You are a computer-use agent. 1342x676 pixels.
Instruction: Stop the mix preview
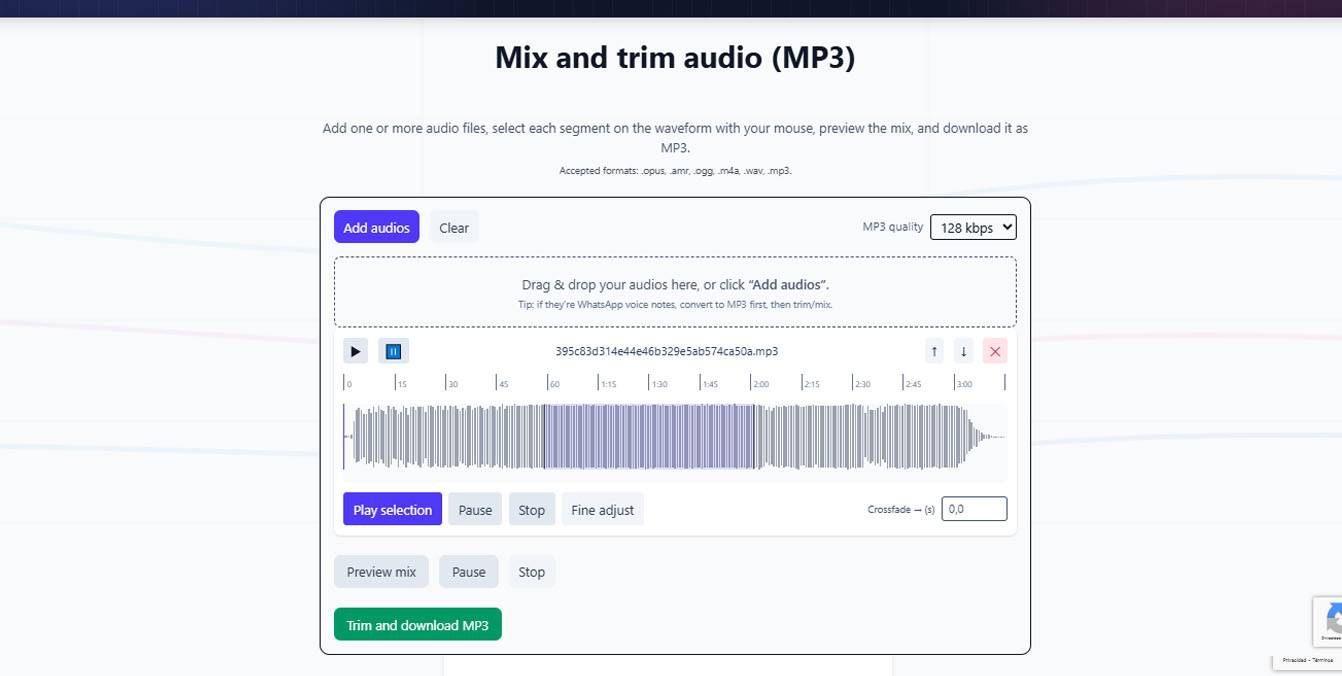(531, 571)
